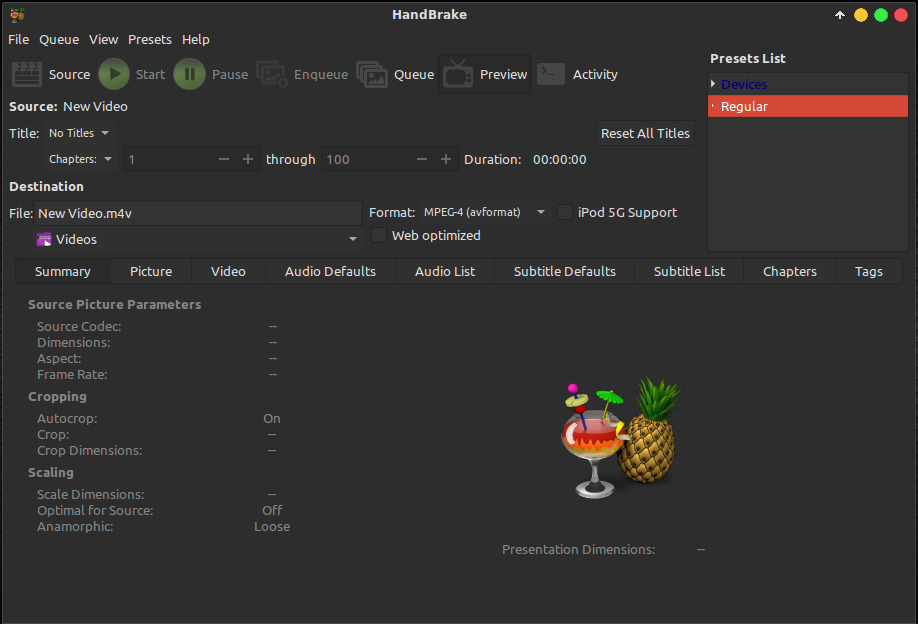Click the Reset All Titles button

click(x=645, y=132)
